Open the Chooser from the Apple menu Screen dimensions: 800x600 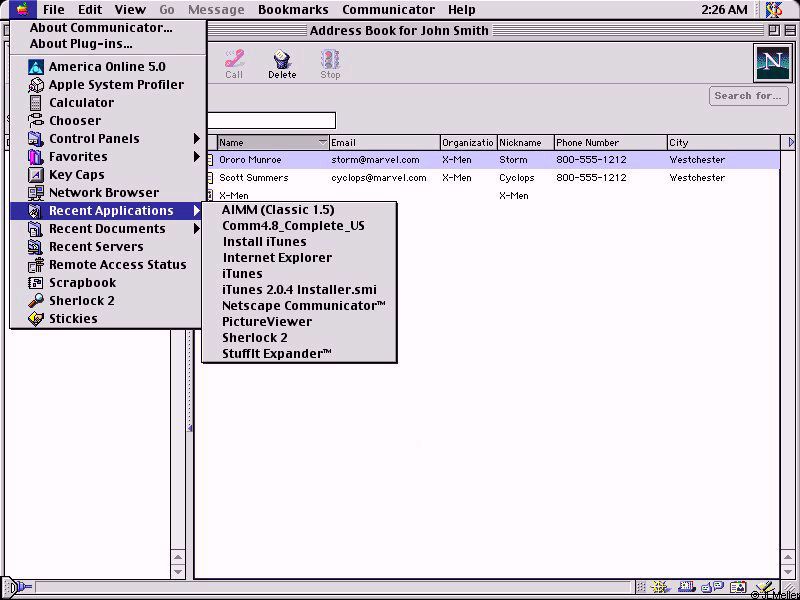point(75,121)
